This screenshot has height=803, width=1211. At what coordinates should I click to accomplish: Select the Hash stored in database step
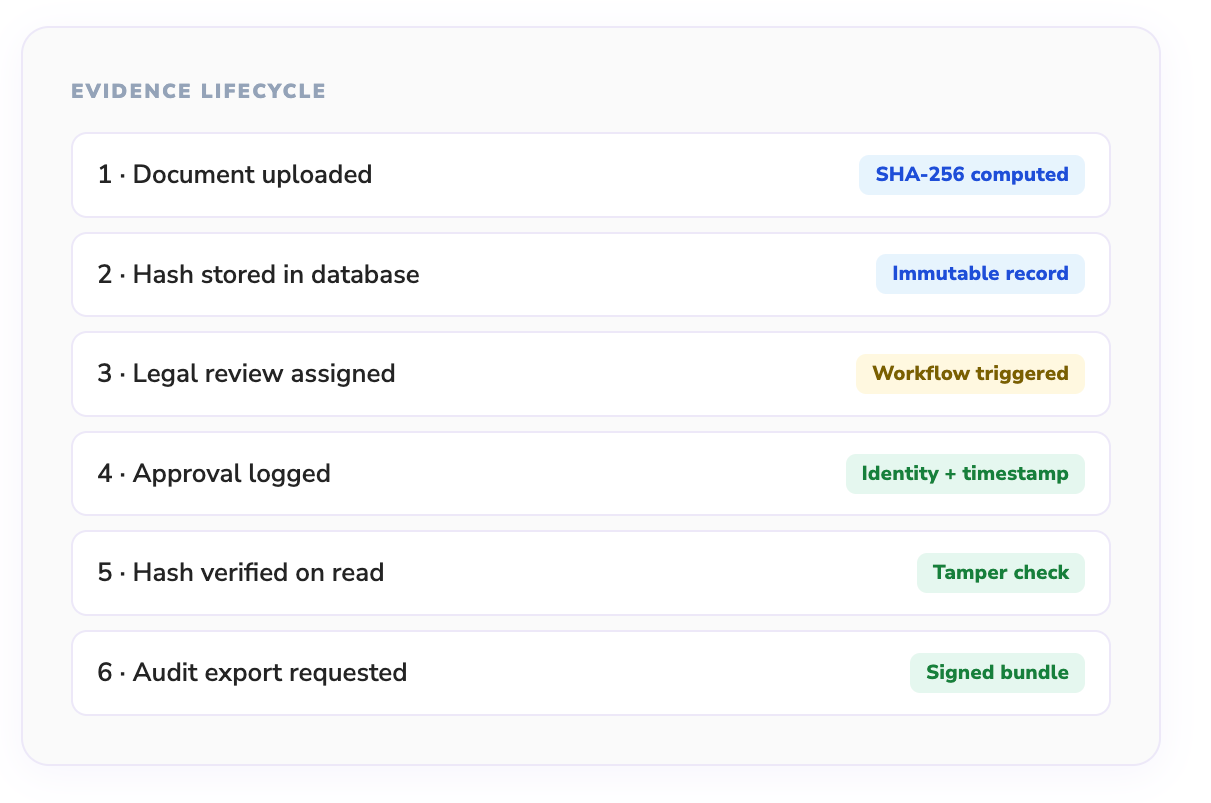[276, 274]
